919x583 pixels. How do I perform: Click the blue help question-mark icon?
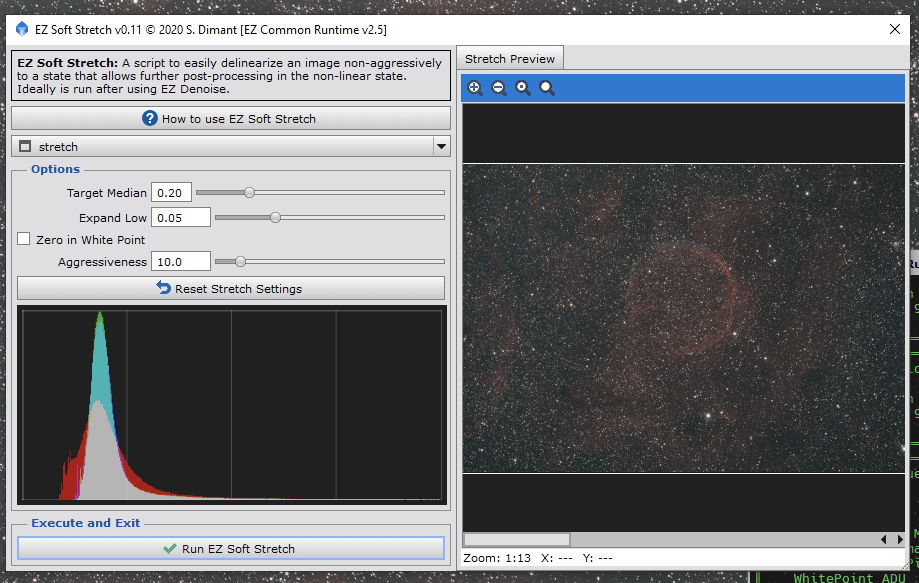pos(149,118)
